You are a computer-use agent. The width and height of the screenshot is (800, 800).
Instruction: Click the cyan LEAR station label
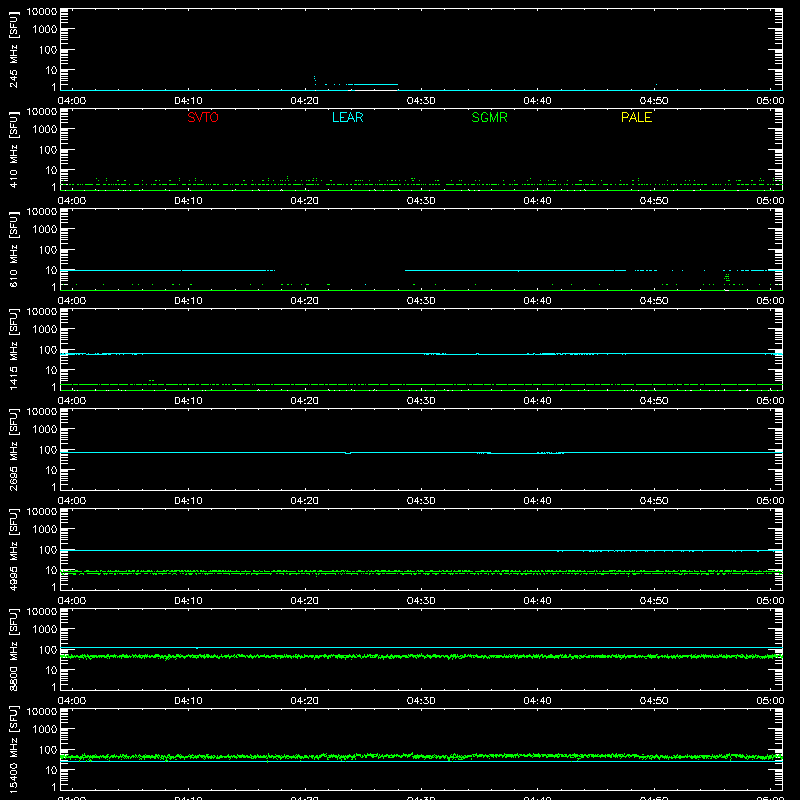[x=347, y=117]
